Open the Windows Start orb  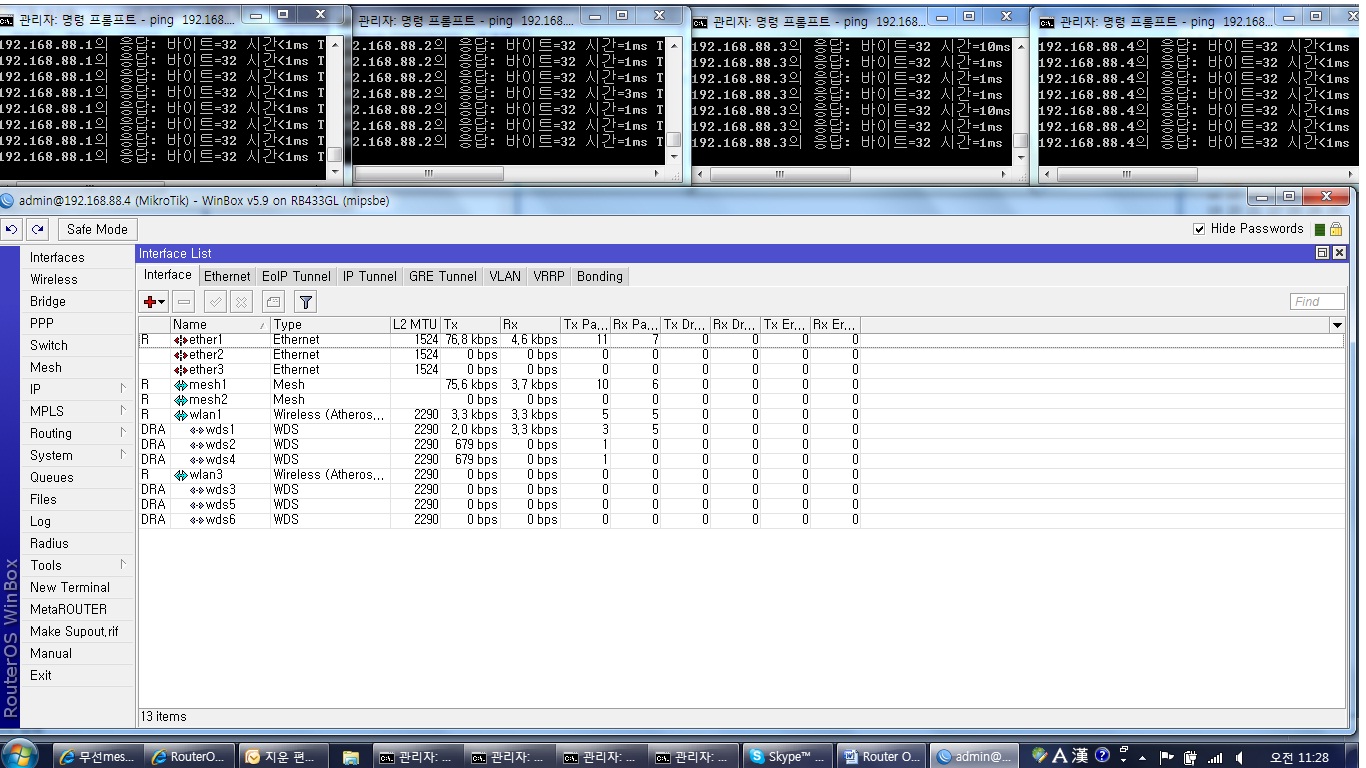(20, 754)
